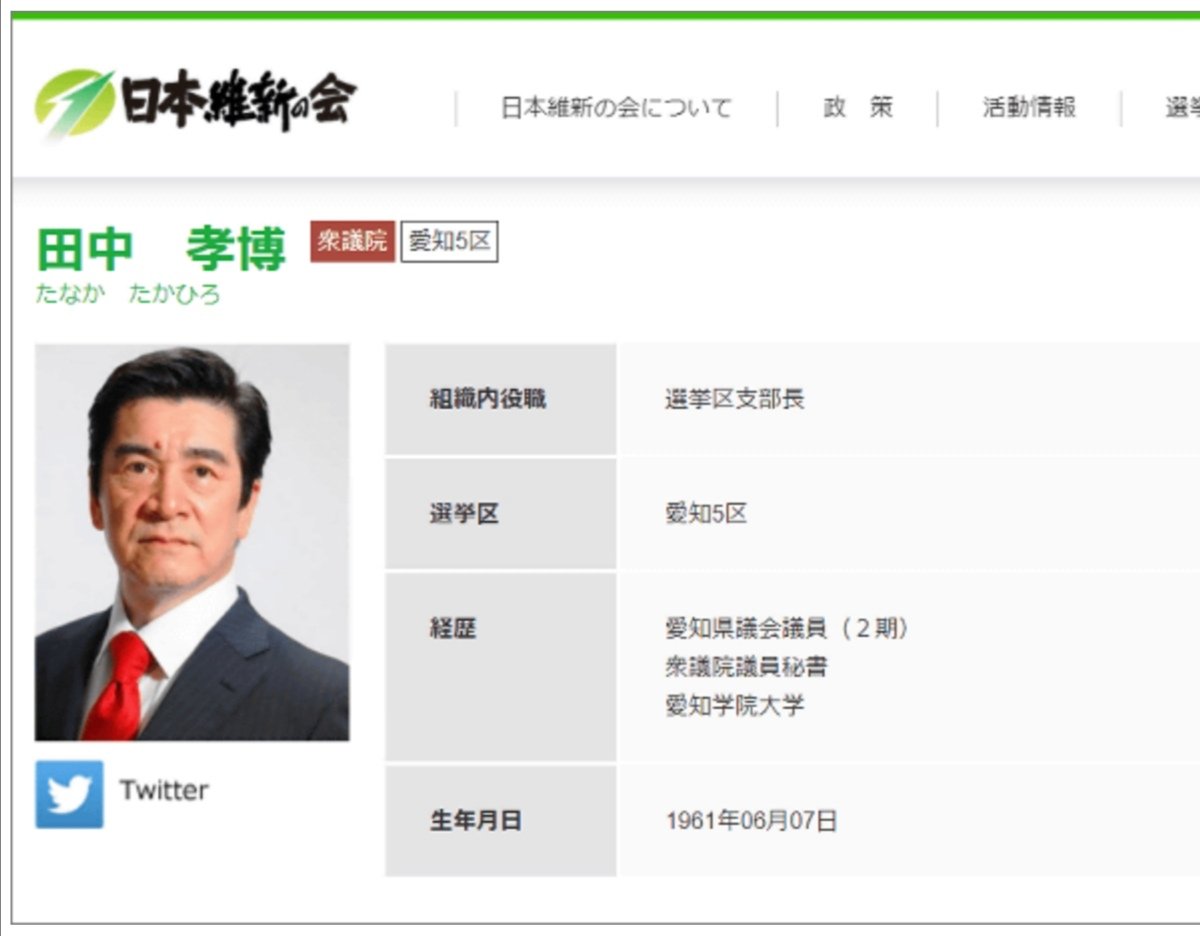
Task: Open the 政策 menu item
Action: click(x=858, y=108)
